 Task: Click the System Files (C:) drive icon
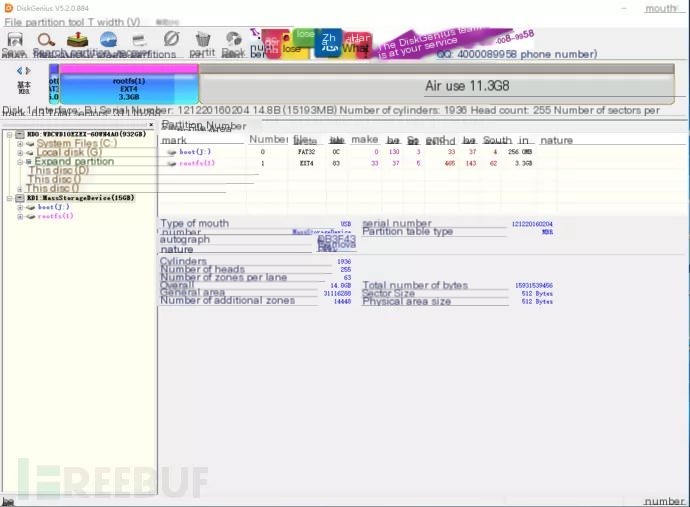(30, 144)
